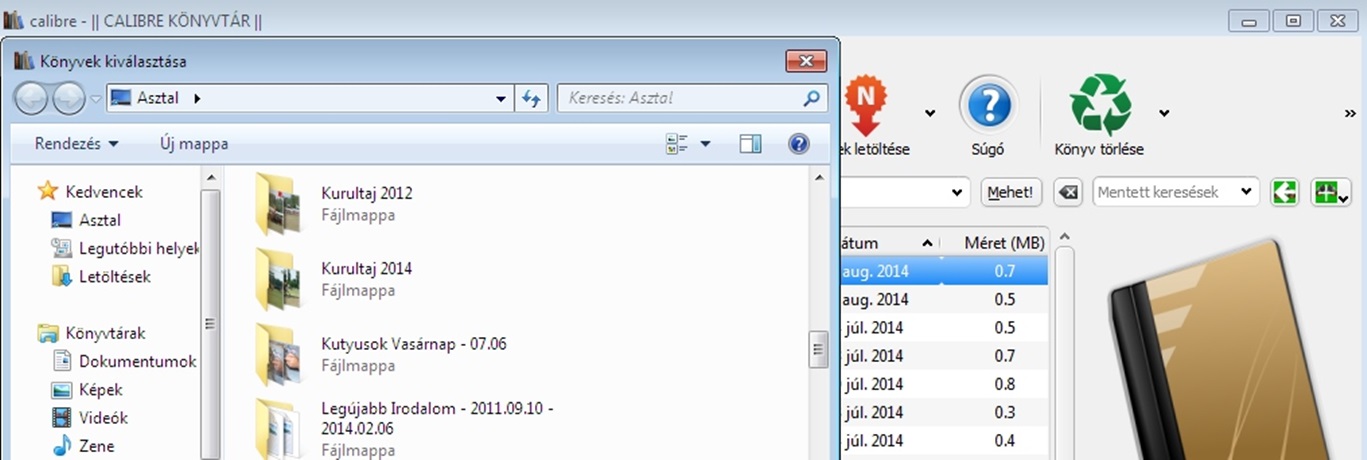This screenshot has height=460, width=1367.
Task: Select the júl. 2014 row with size 0.3
Action: (944, 412)
